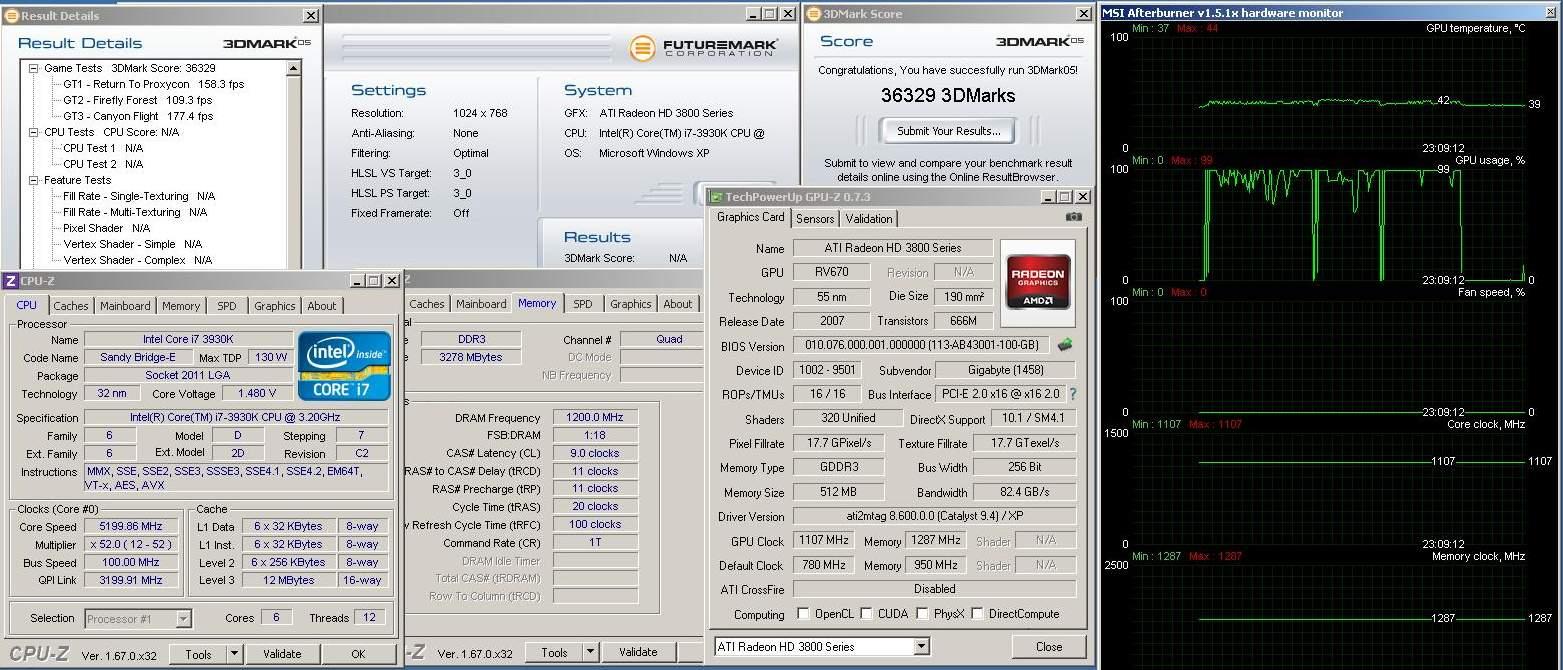Open About tab in rear CPU-Z Memory window
This screenshot has height=670, width=1563.
(x=678, y=304)
